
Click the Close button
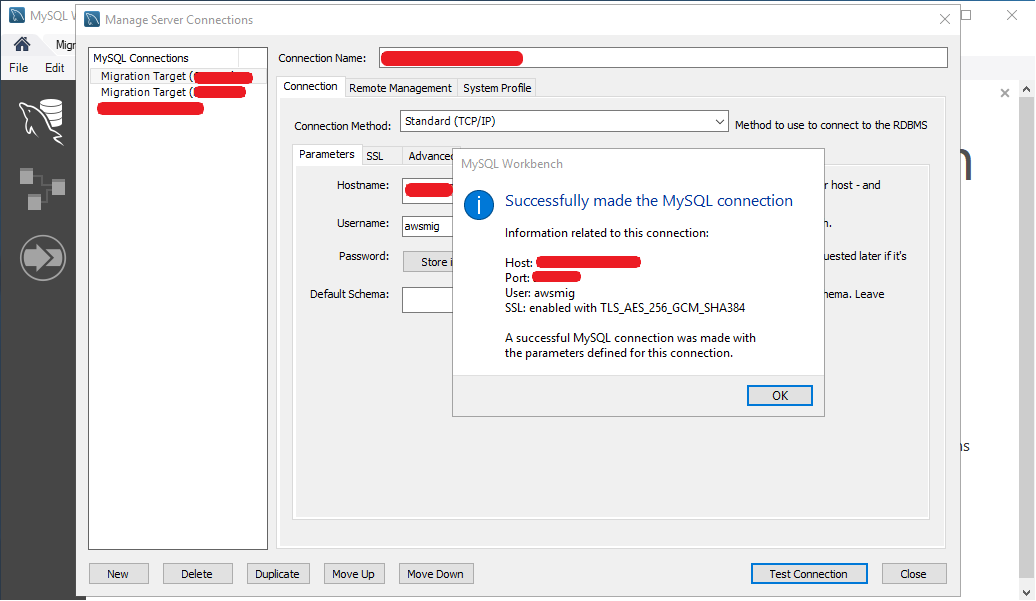914,574
